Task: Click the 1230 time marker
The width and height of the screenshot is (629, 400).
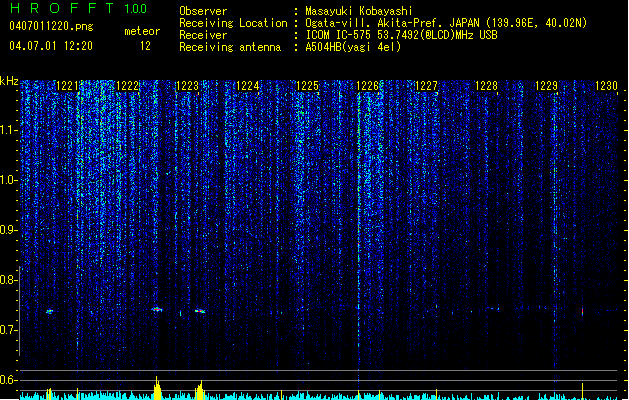Action: (x=606, y=86)
